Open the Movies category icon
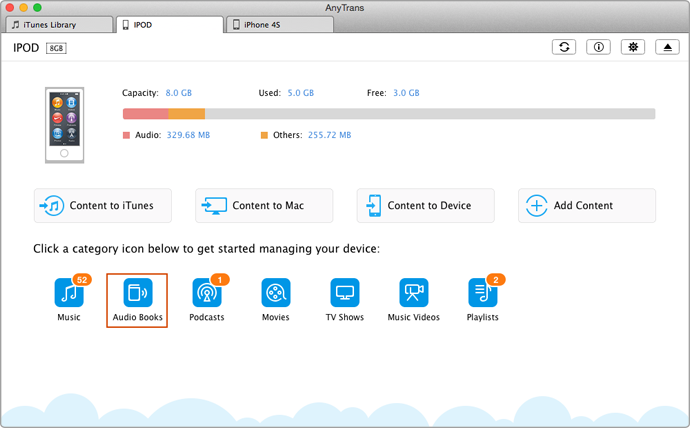 pos(276,293)
